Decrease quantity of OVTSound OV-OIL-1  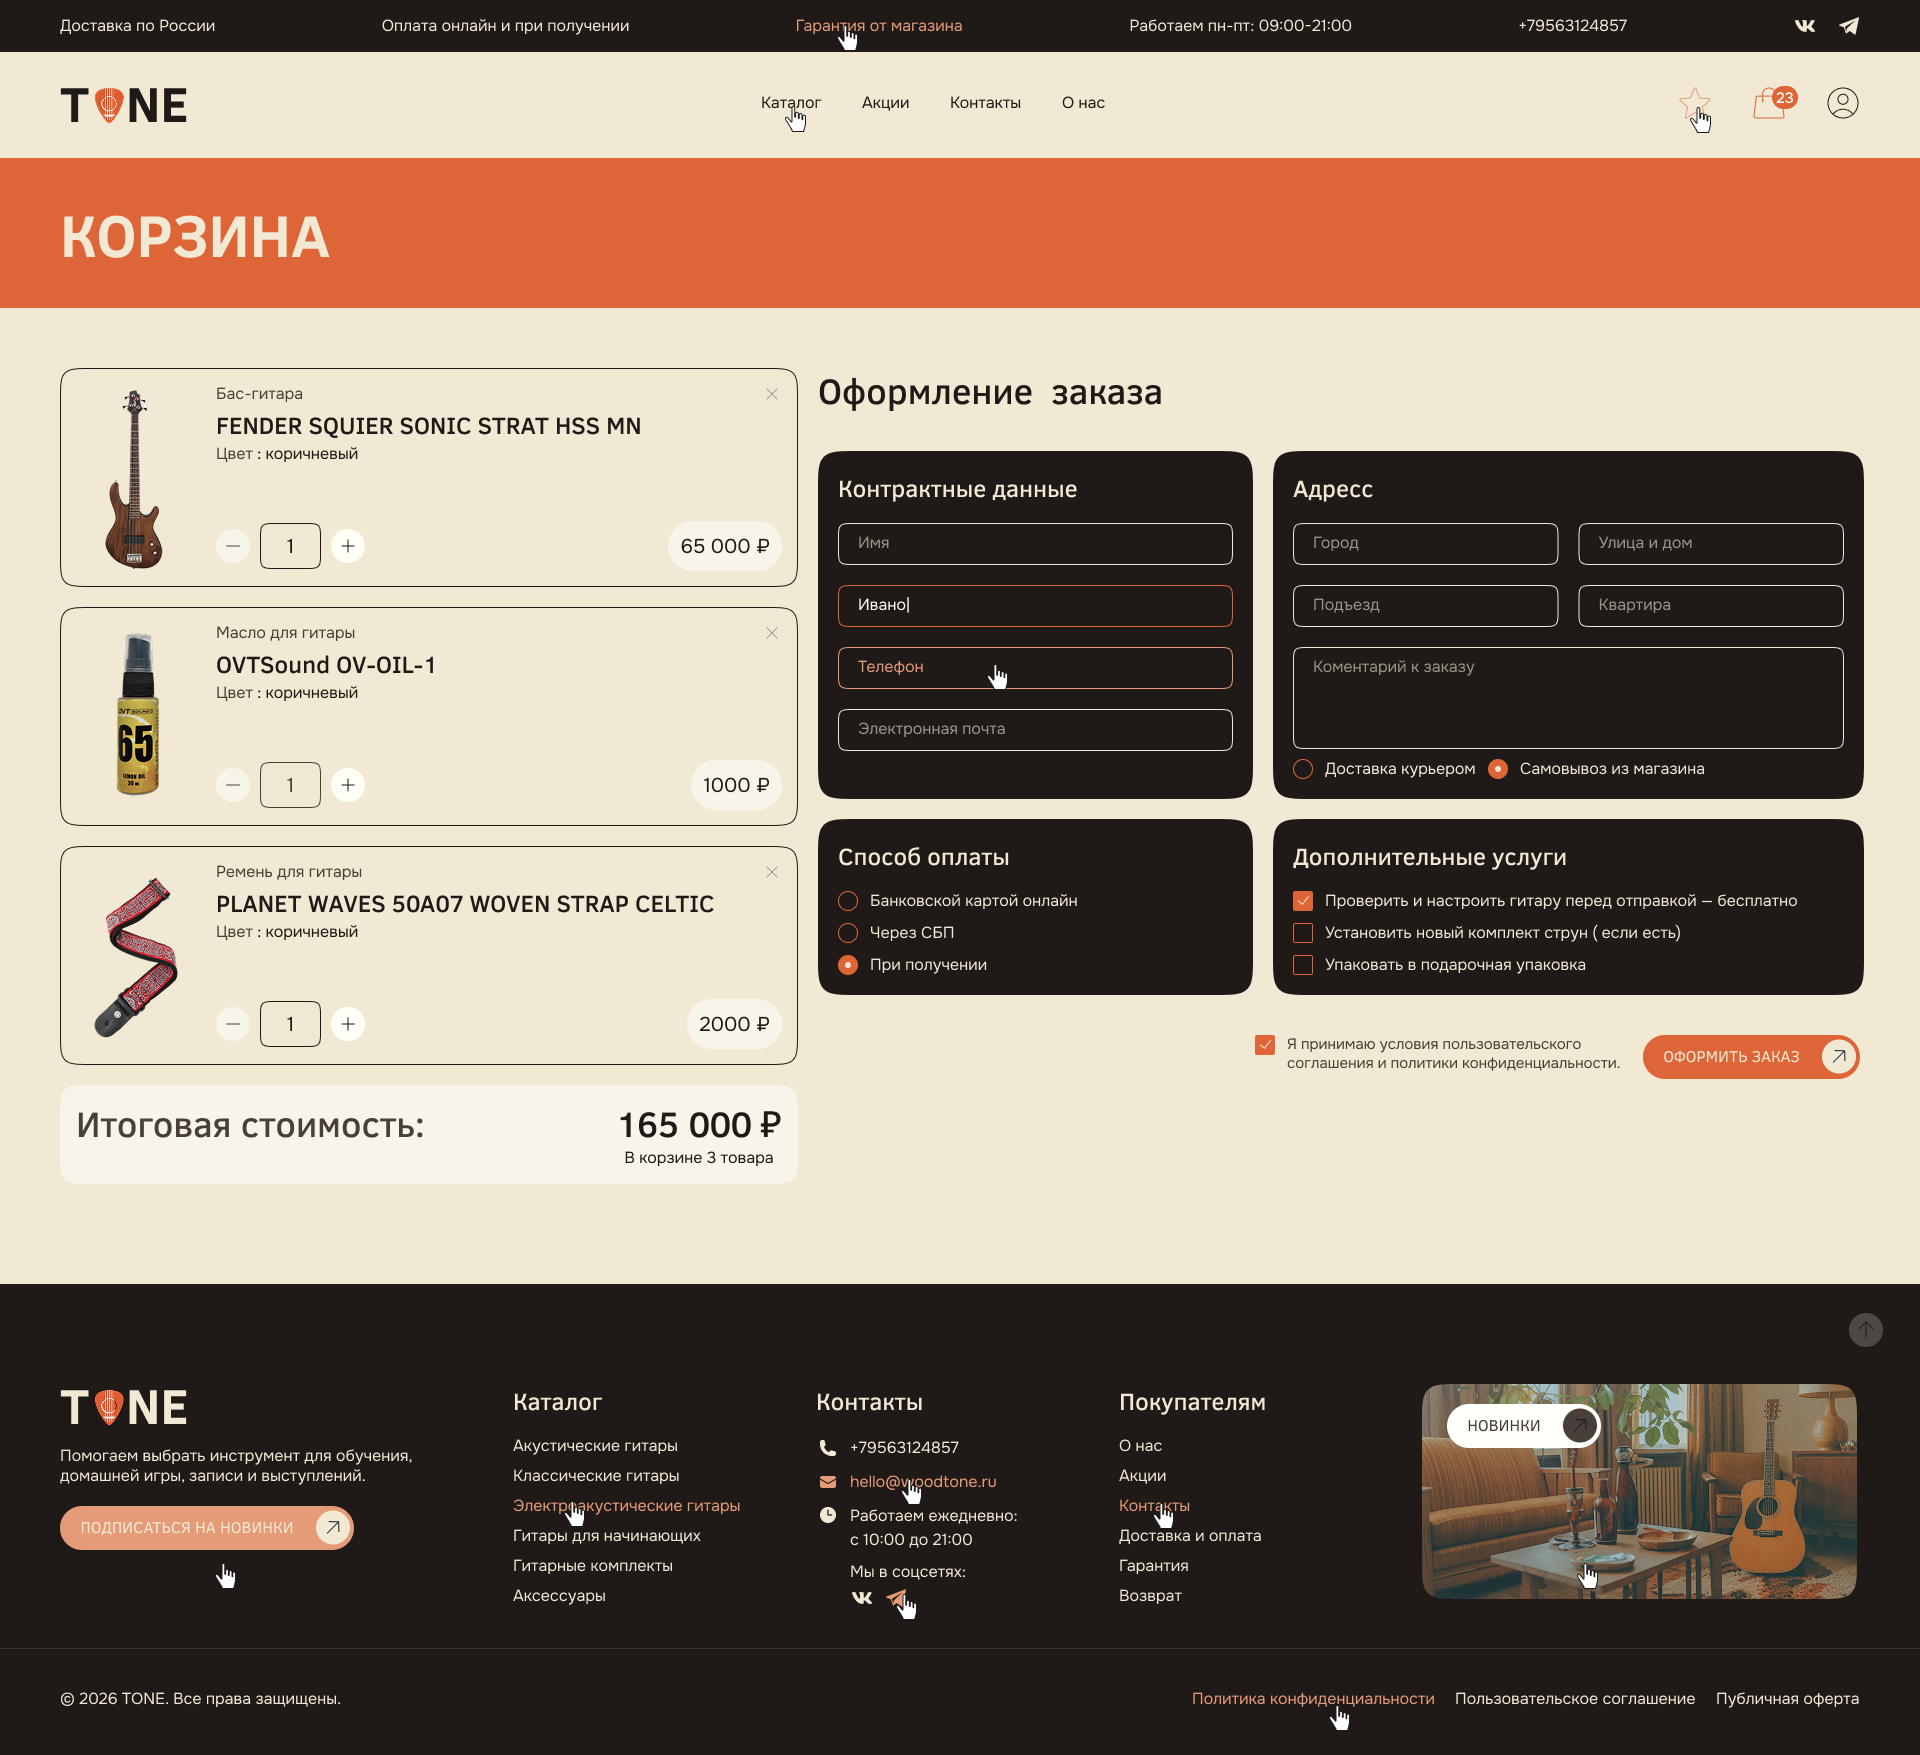(233, 785)
